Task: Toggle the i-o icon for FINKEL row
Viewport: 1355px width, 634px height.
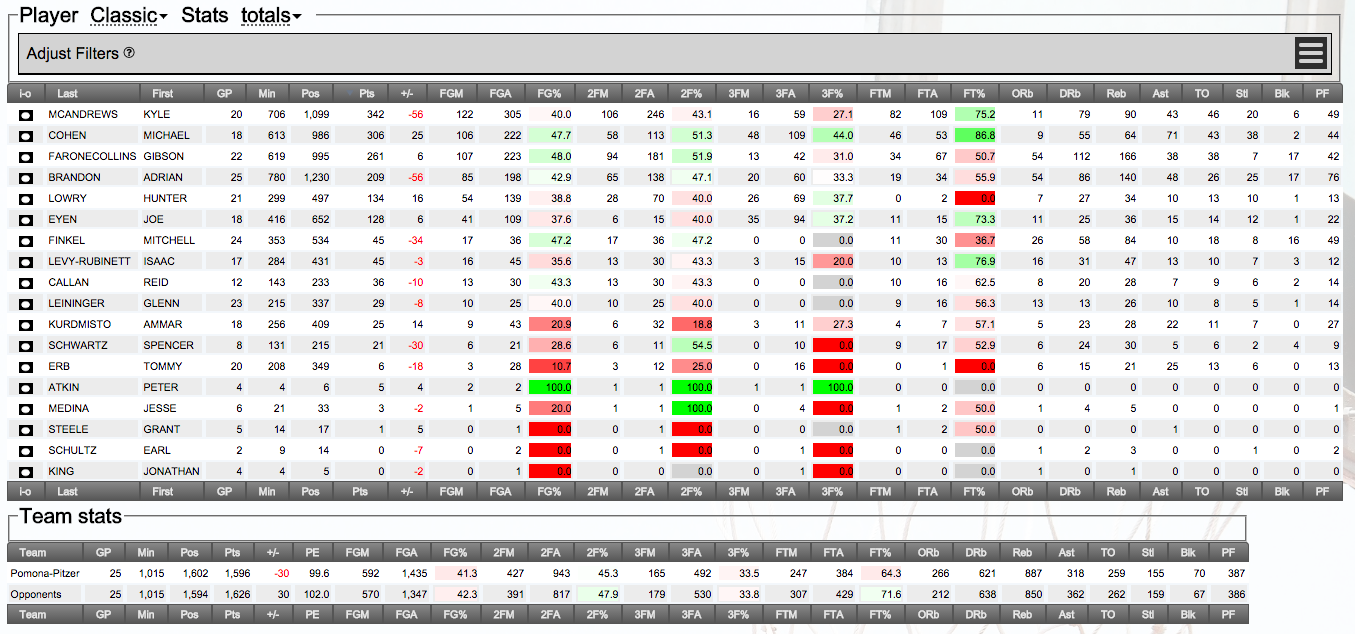Action: [x=25, y=241]
